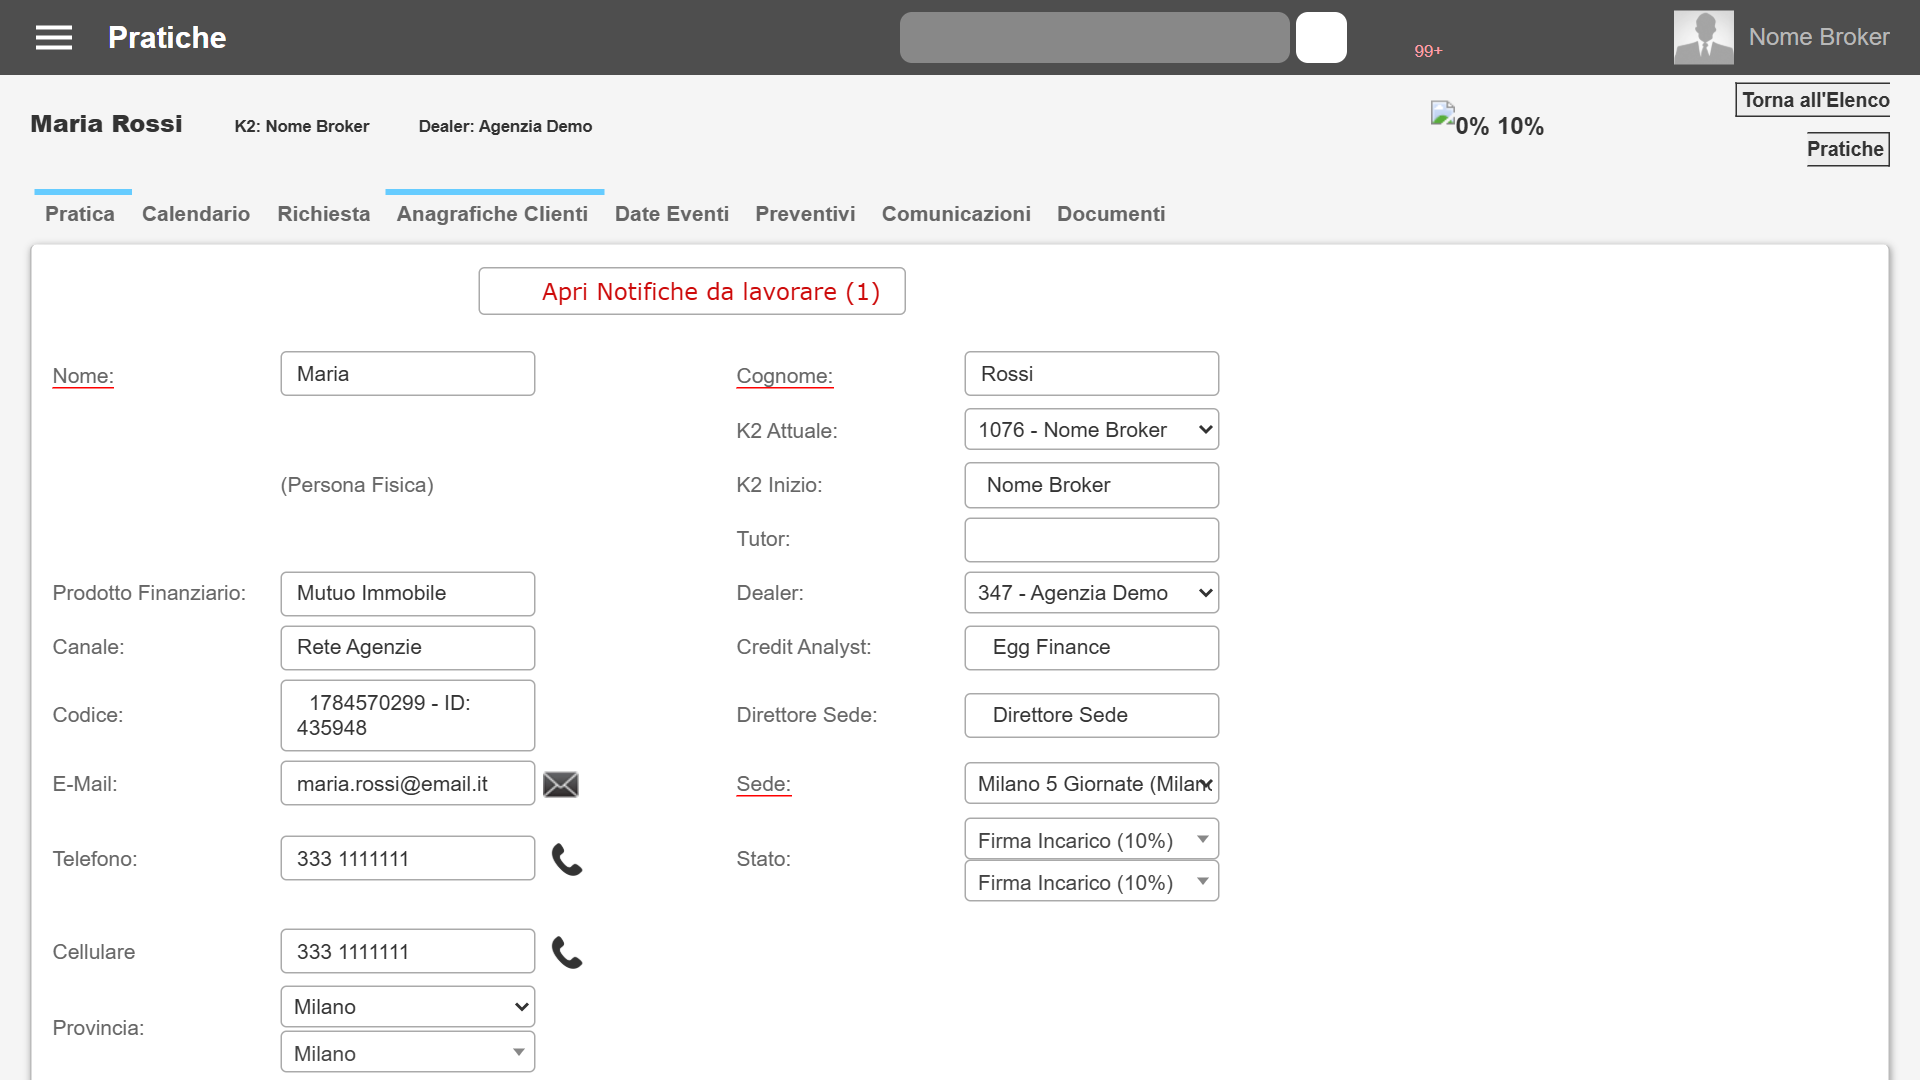Image resolution: width=1920 pixels, height=1080 pixels.
Task: Switch to the Preventivi tab
Action: [x=805, y=214]
